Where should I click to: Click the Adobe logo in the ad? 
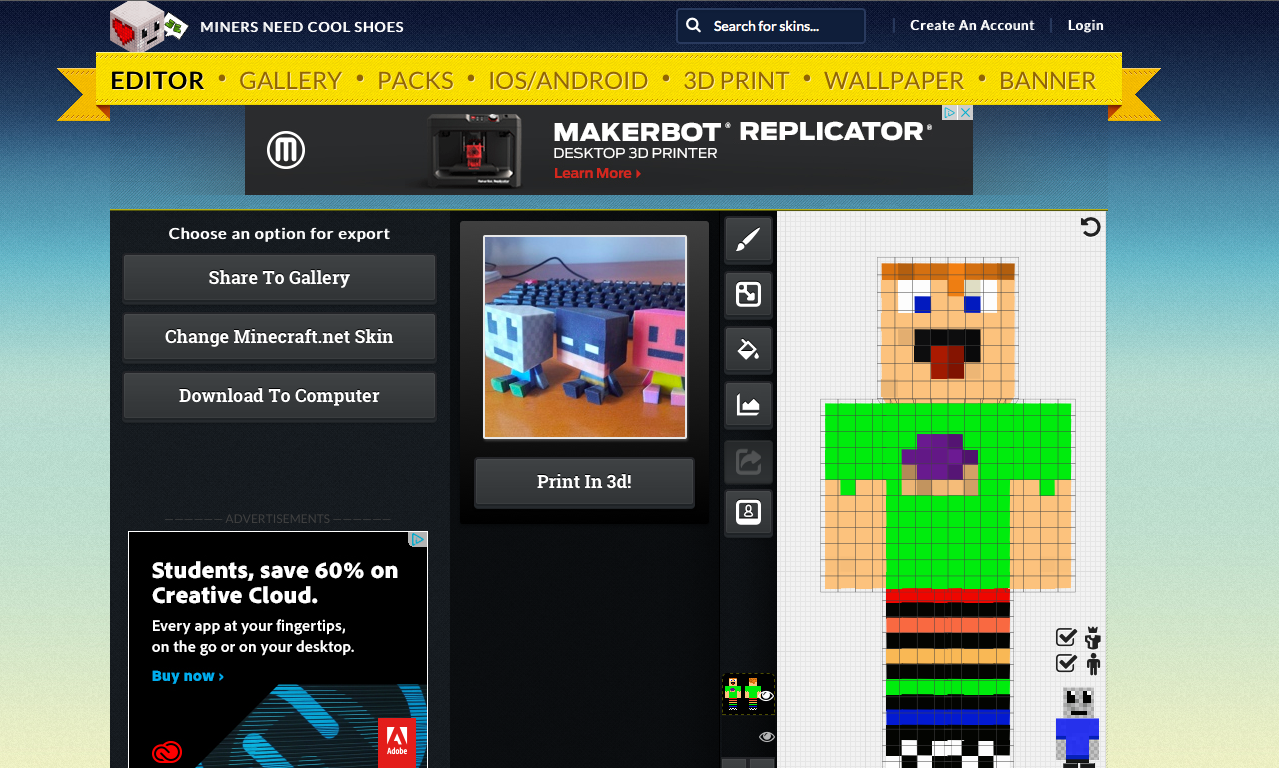(397, 743)
